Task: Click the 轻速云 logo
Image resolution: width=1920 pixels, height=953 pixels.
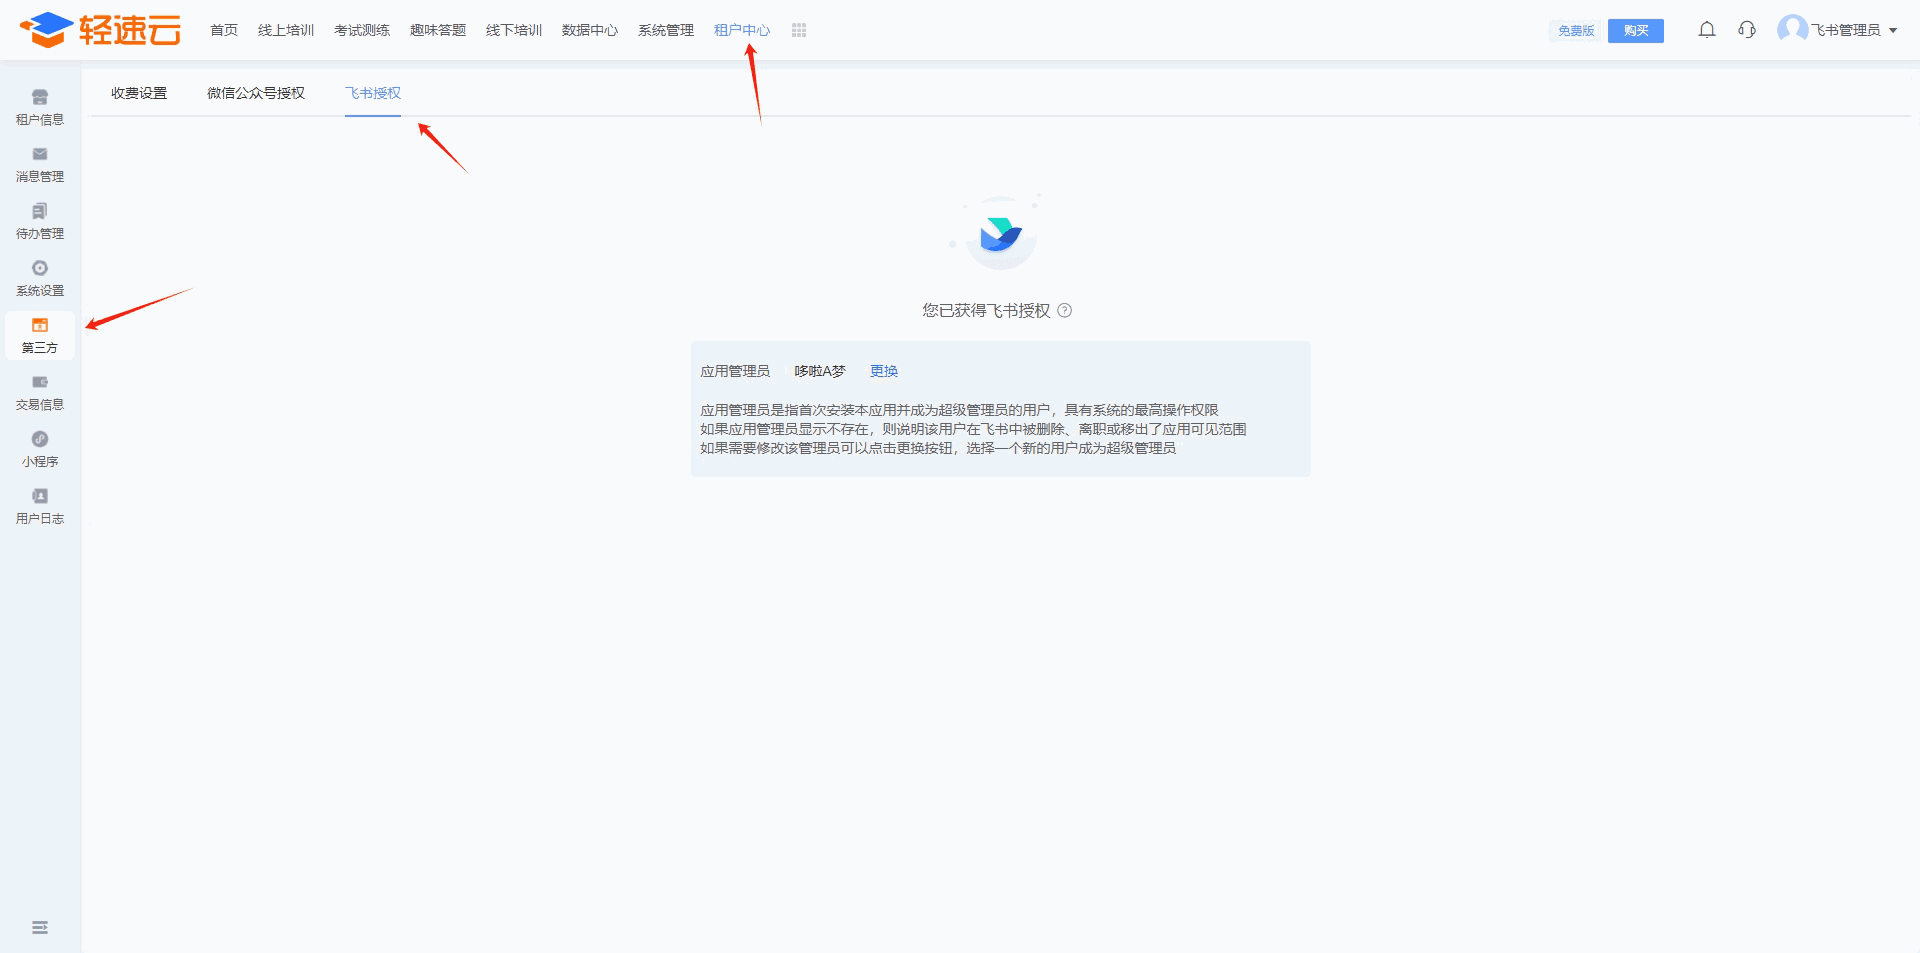Action: tap(100, 30)
